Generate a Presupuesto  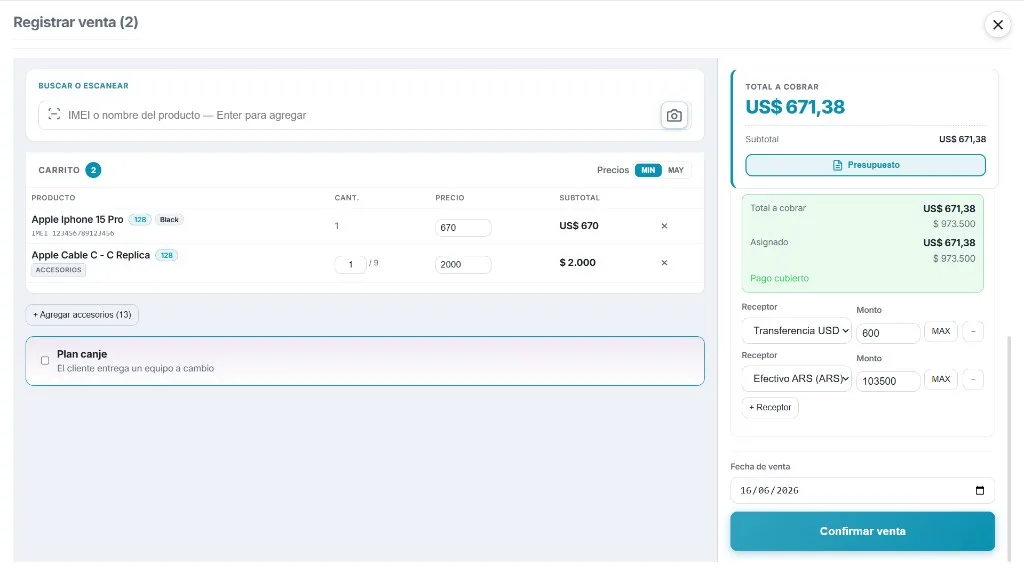[x=865, y=165]
